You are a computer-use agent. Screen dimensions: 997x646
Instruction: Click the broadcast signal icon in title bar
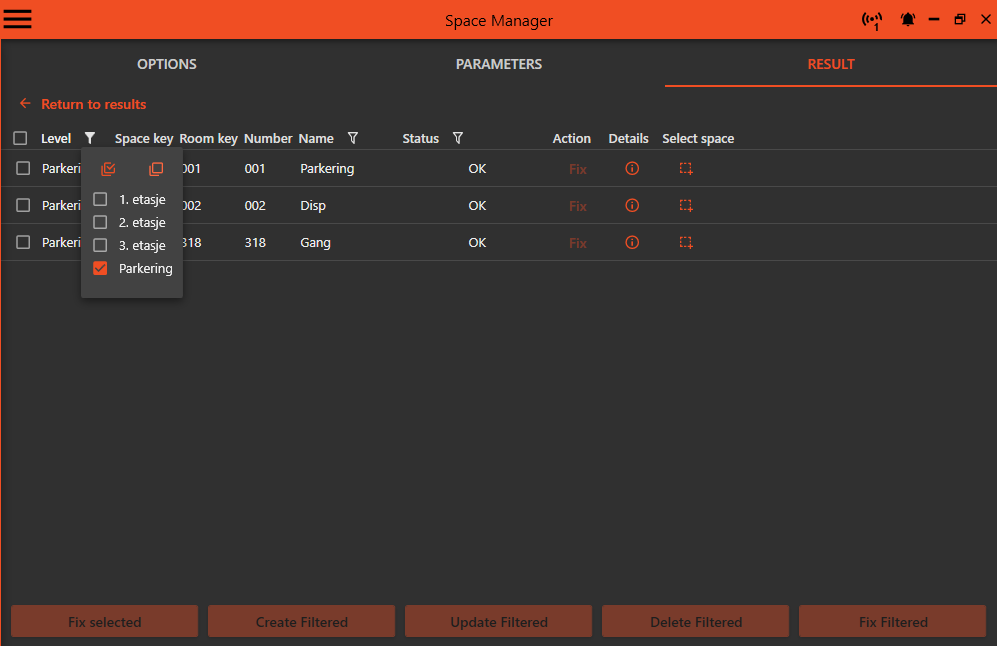pos(872,20)
